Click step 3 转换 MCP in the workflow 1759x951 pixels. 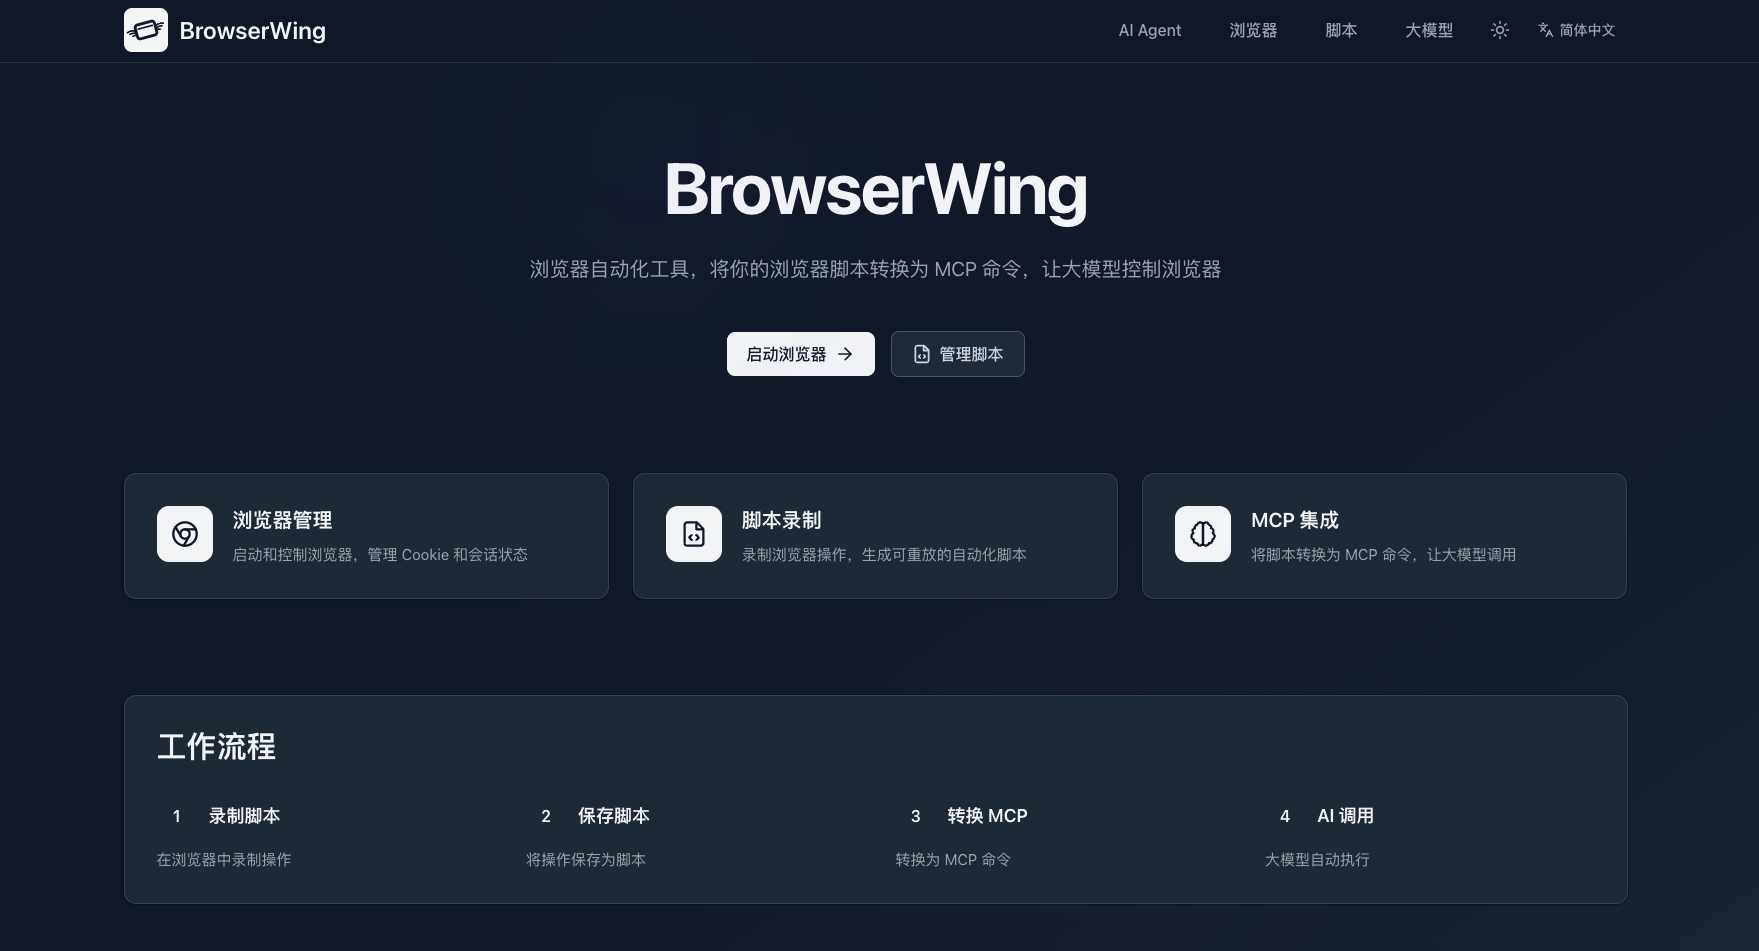click(987, 816)
